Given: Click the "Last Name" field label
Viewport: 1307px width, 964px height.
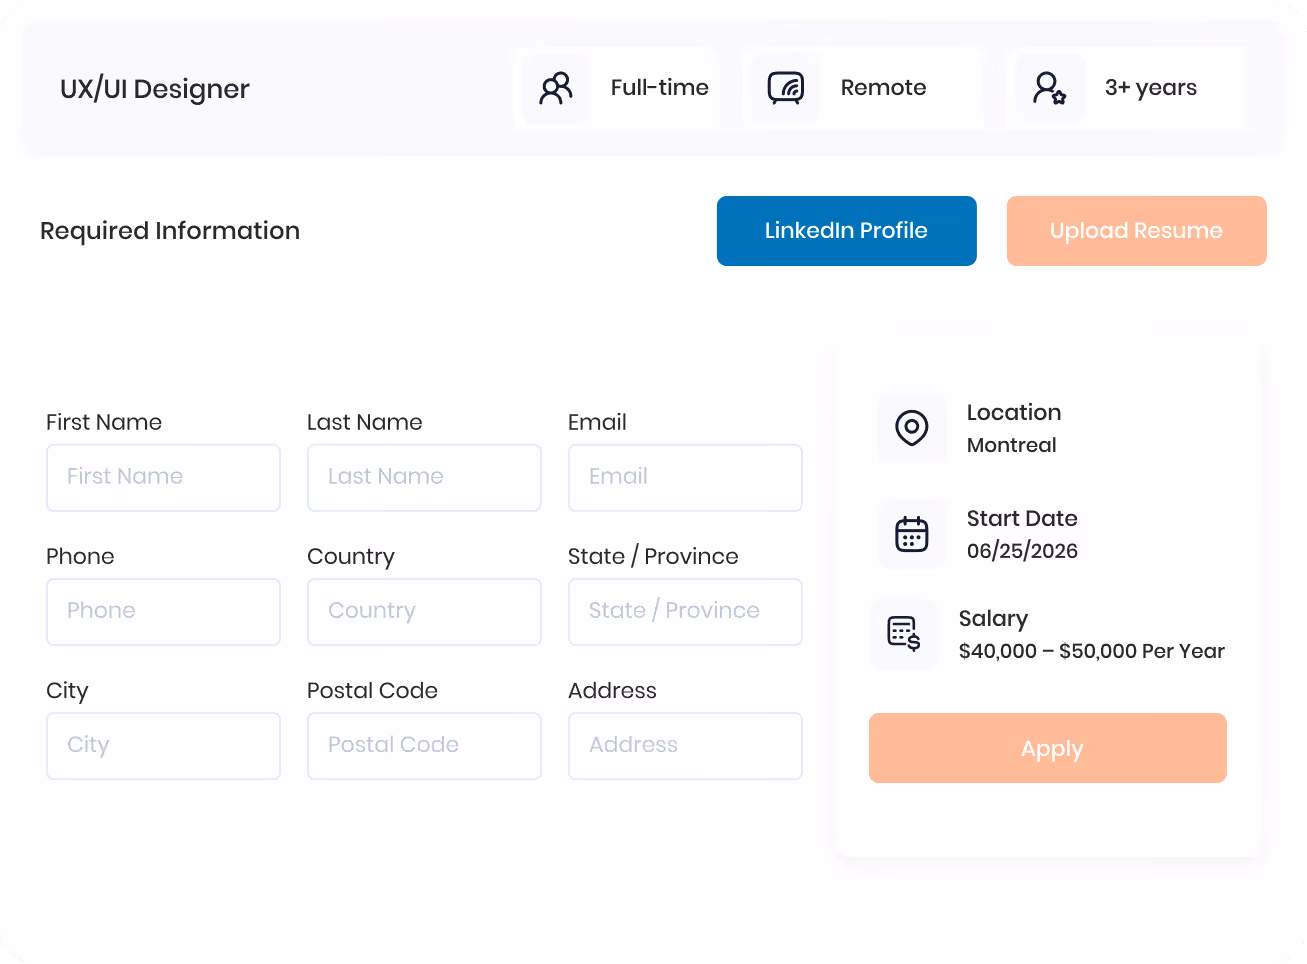Looking at the screenshot, I should [365, 422].
